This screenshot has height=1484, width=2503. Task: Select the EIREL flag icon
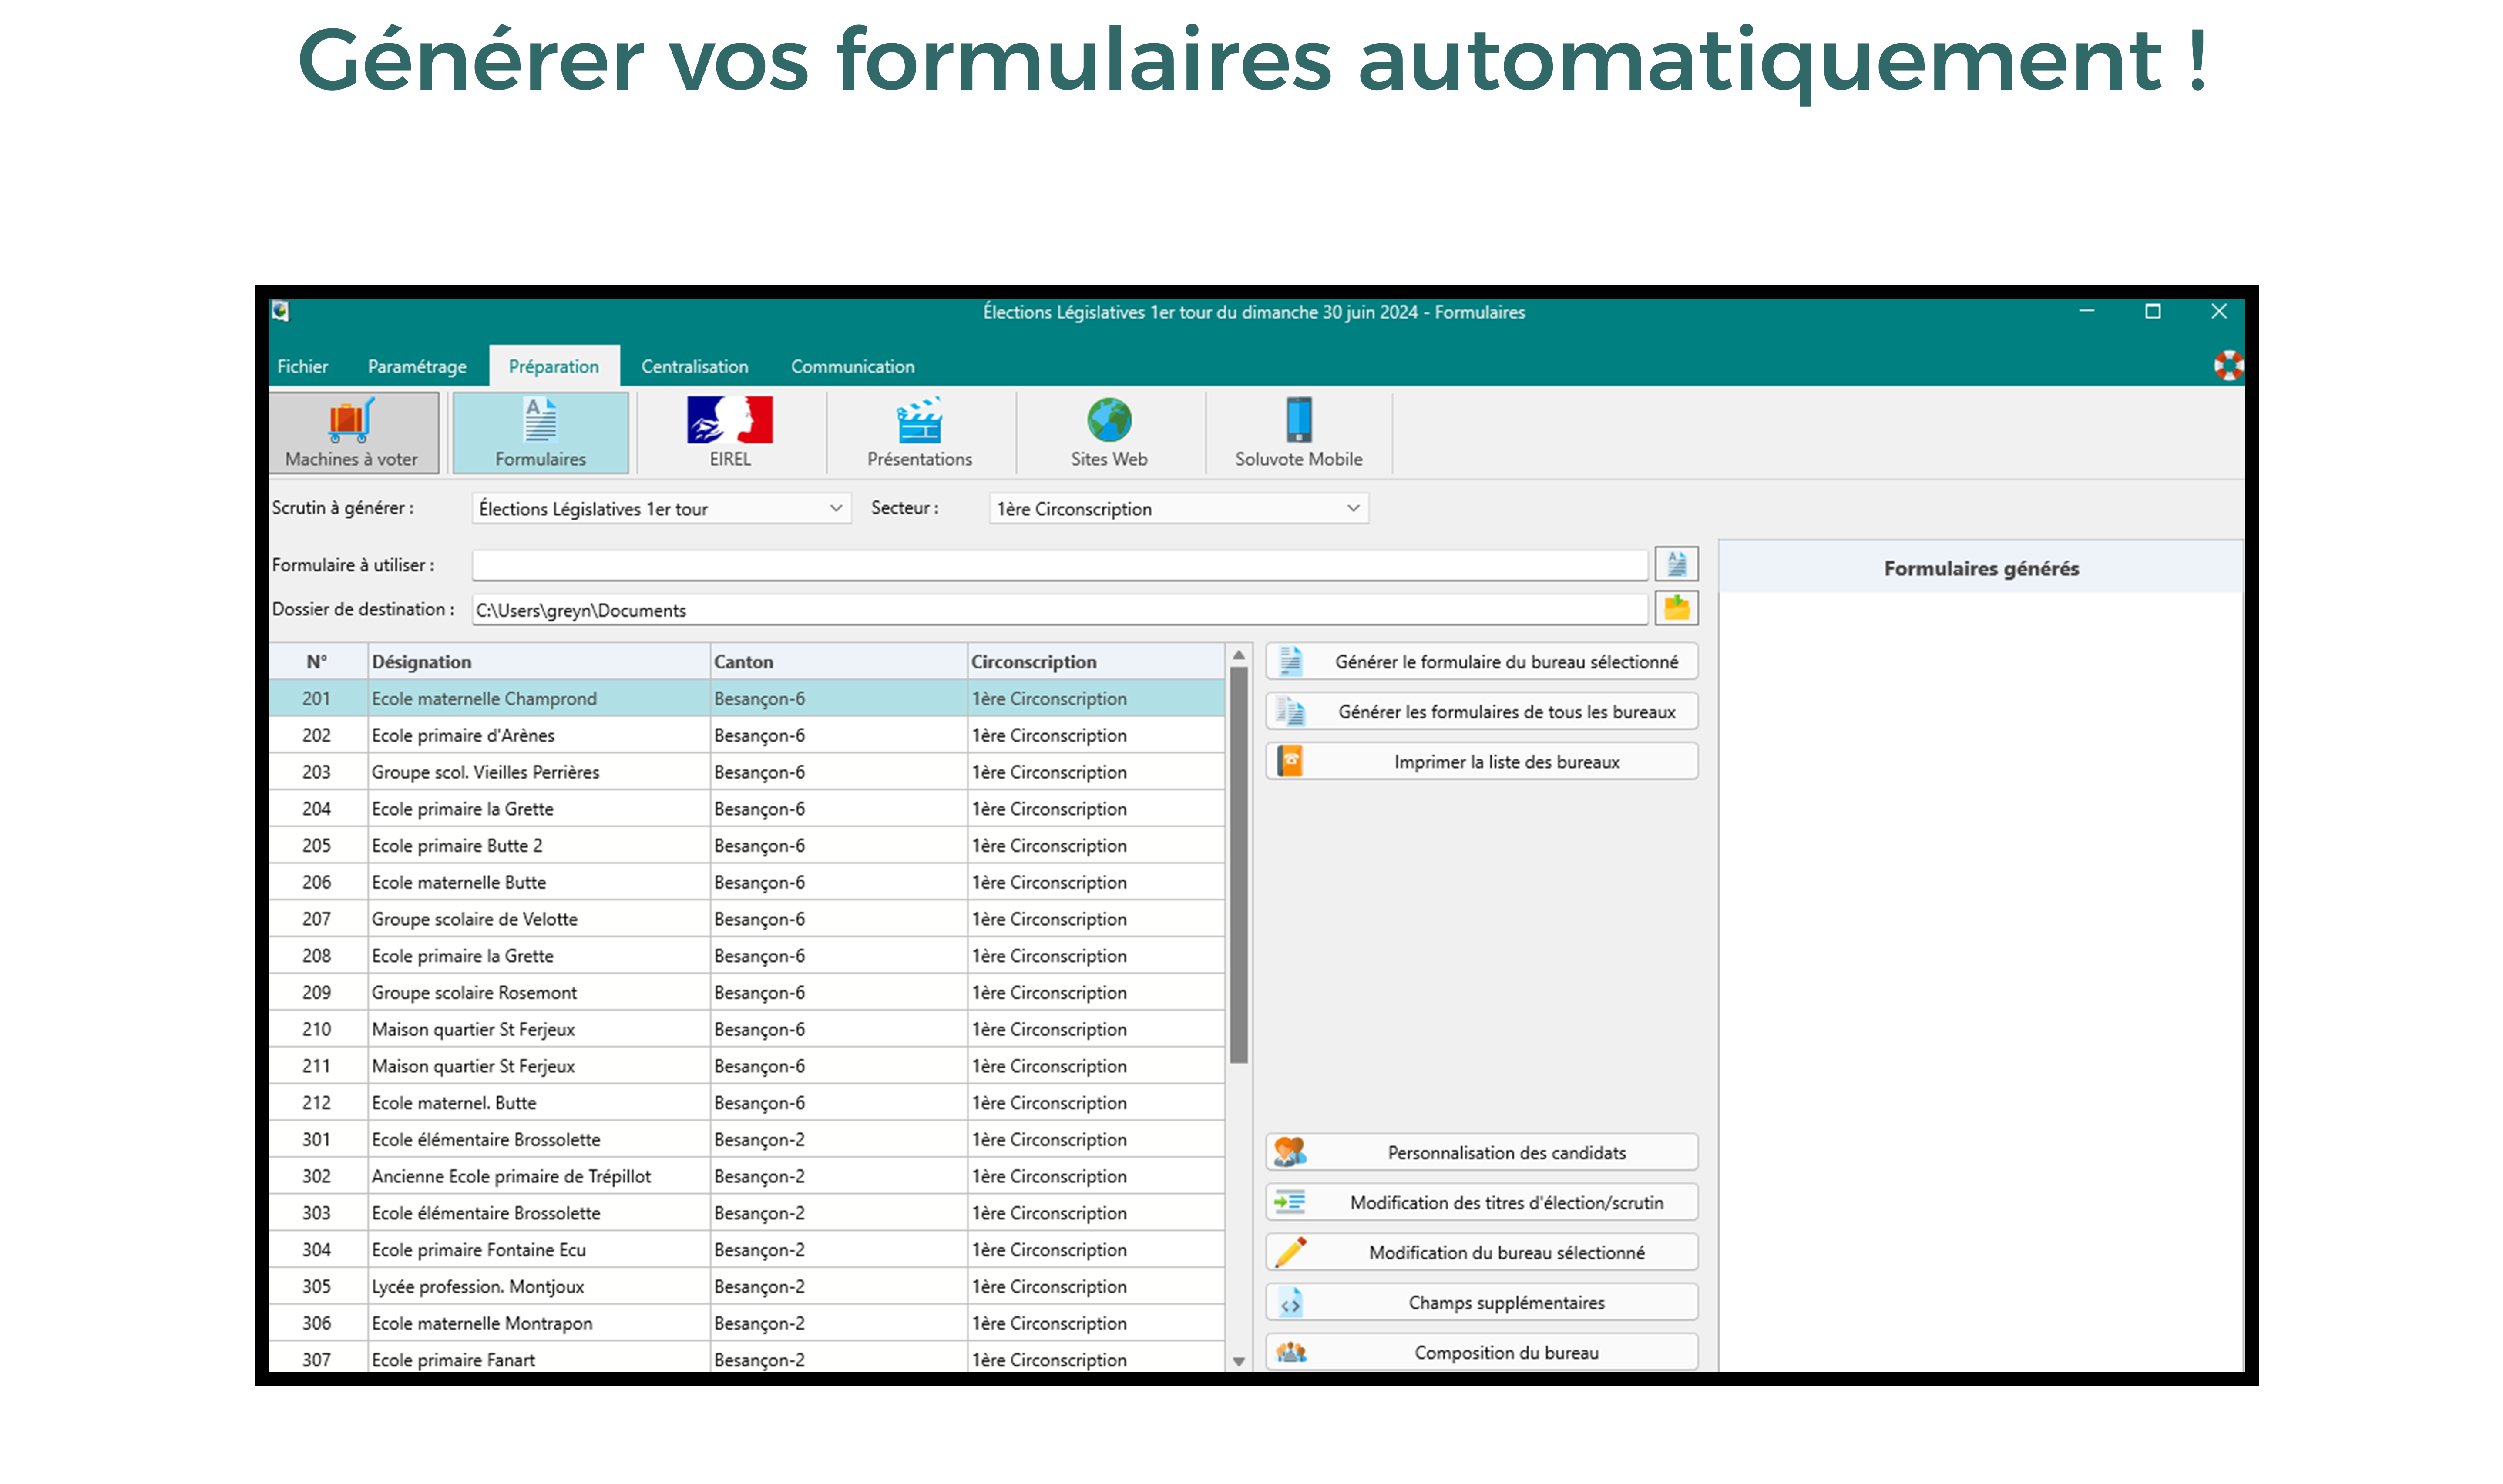tap(729, 421)
